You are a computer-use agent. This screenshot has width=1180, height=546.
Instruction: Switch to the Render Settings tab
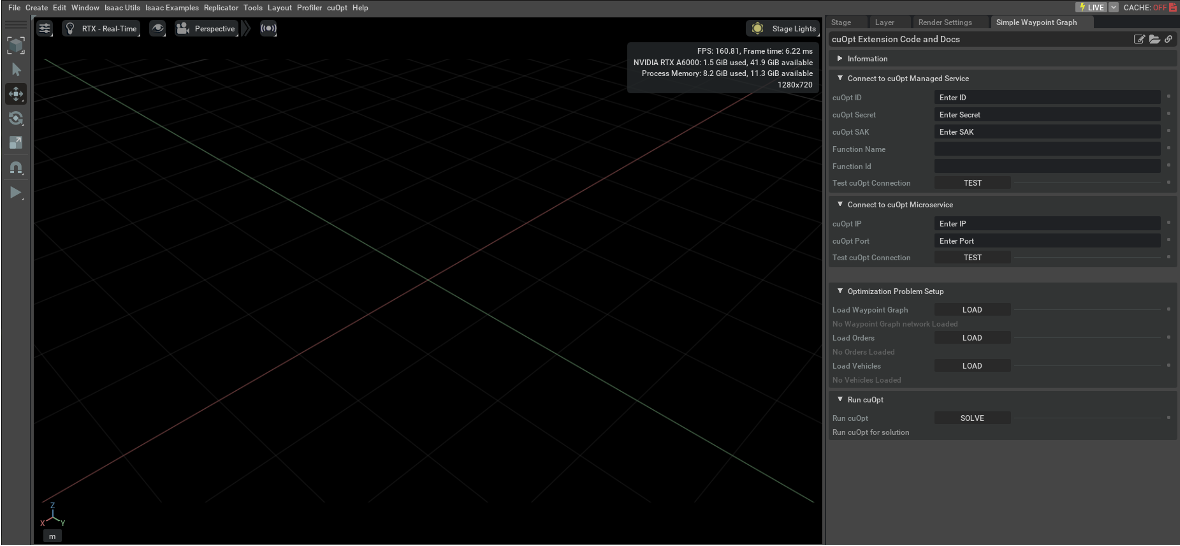click(944, 22)
